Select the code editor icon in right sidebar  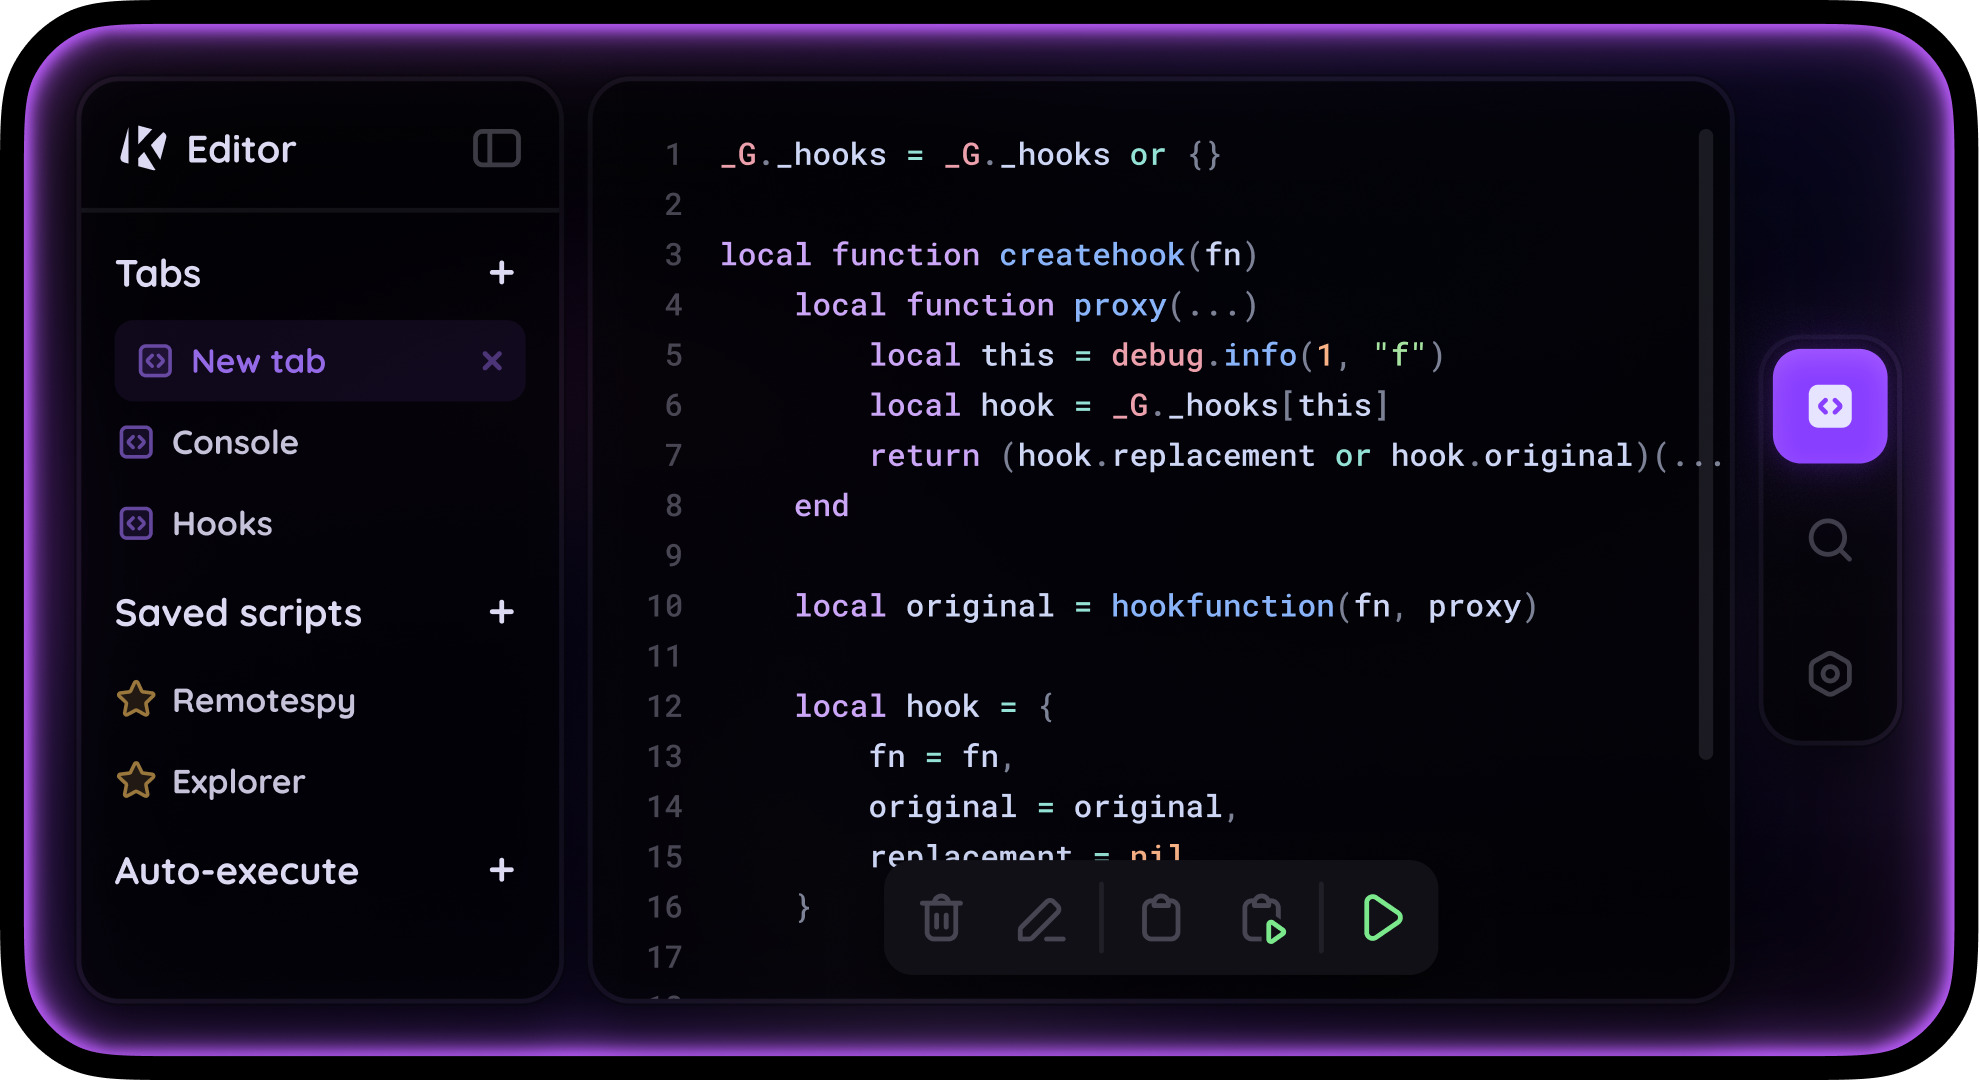click(1829, 406)
